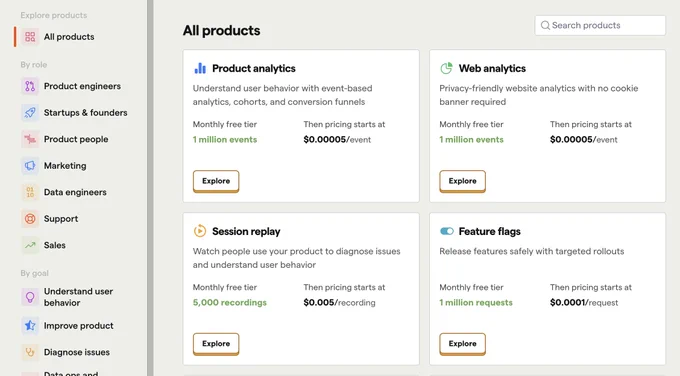Click '1 million events' in Web analytics card
This screenshot has width=680, height=376.
[x=471, y=140]
